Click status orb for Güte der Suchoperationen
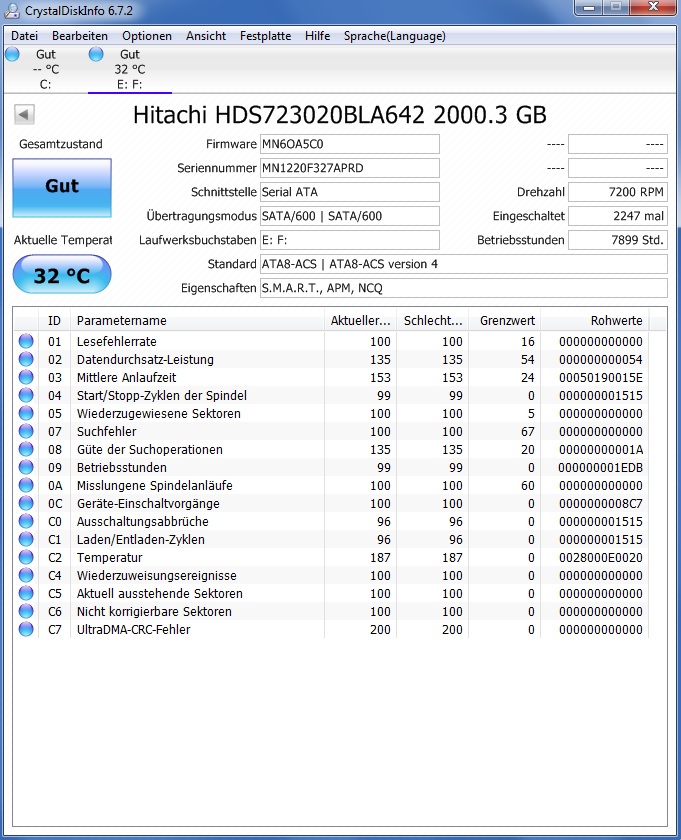Viewport: 681px width, 840px height. (x=26, y=449)
